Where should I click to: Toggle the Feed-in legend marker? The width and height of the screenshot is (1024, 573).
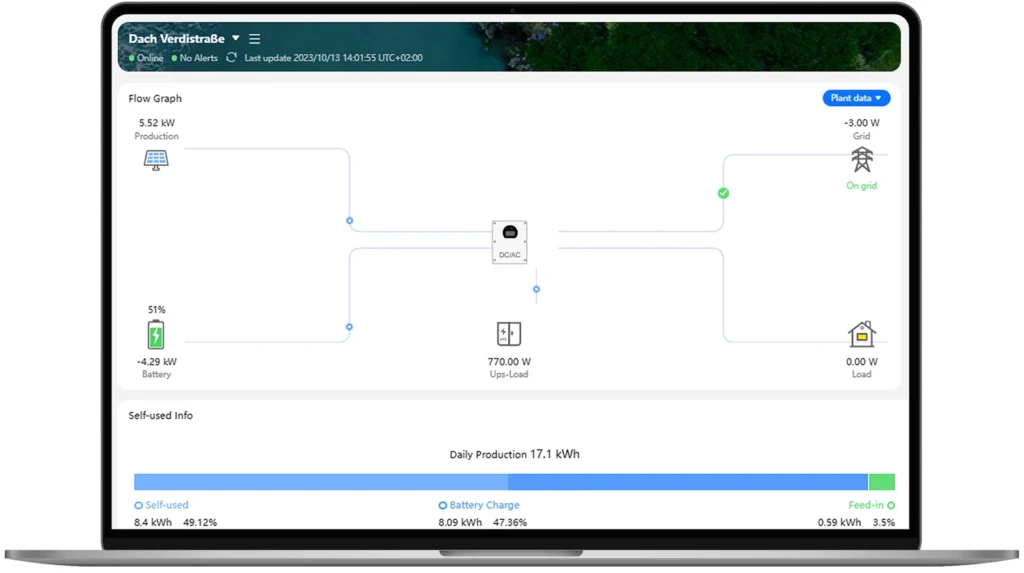point(891,506)
